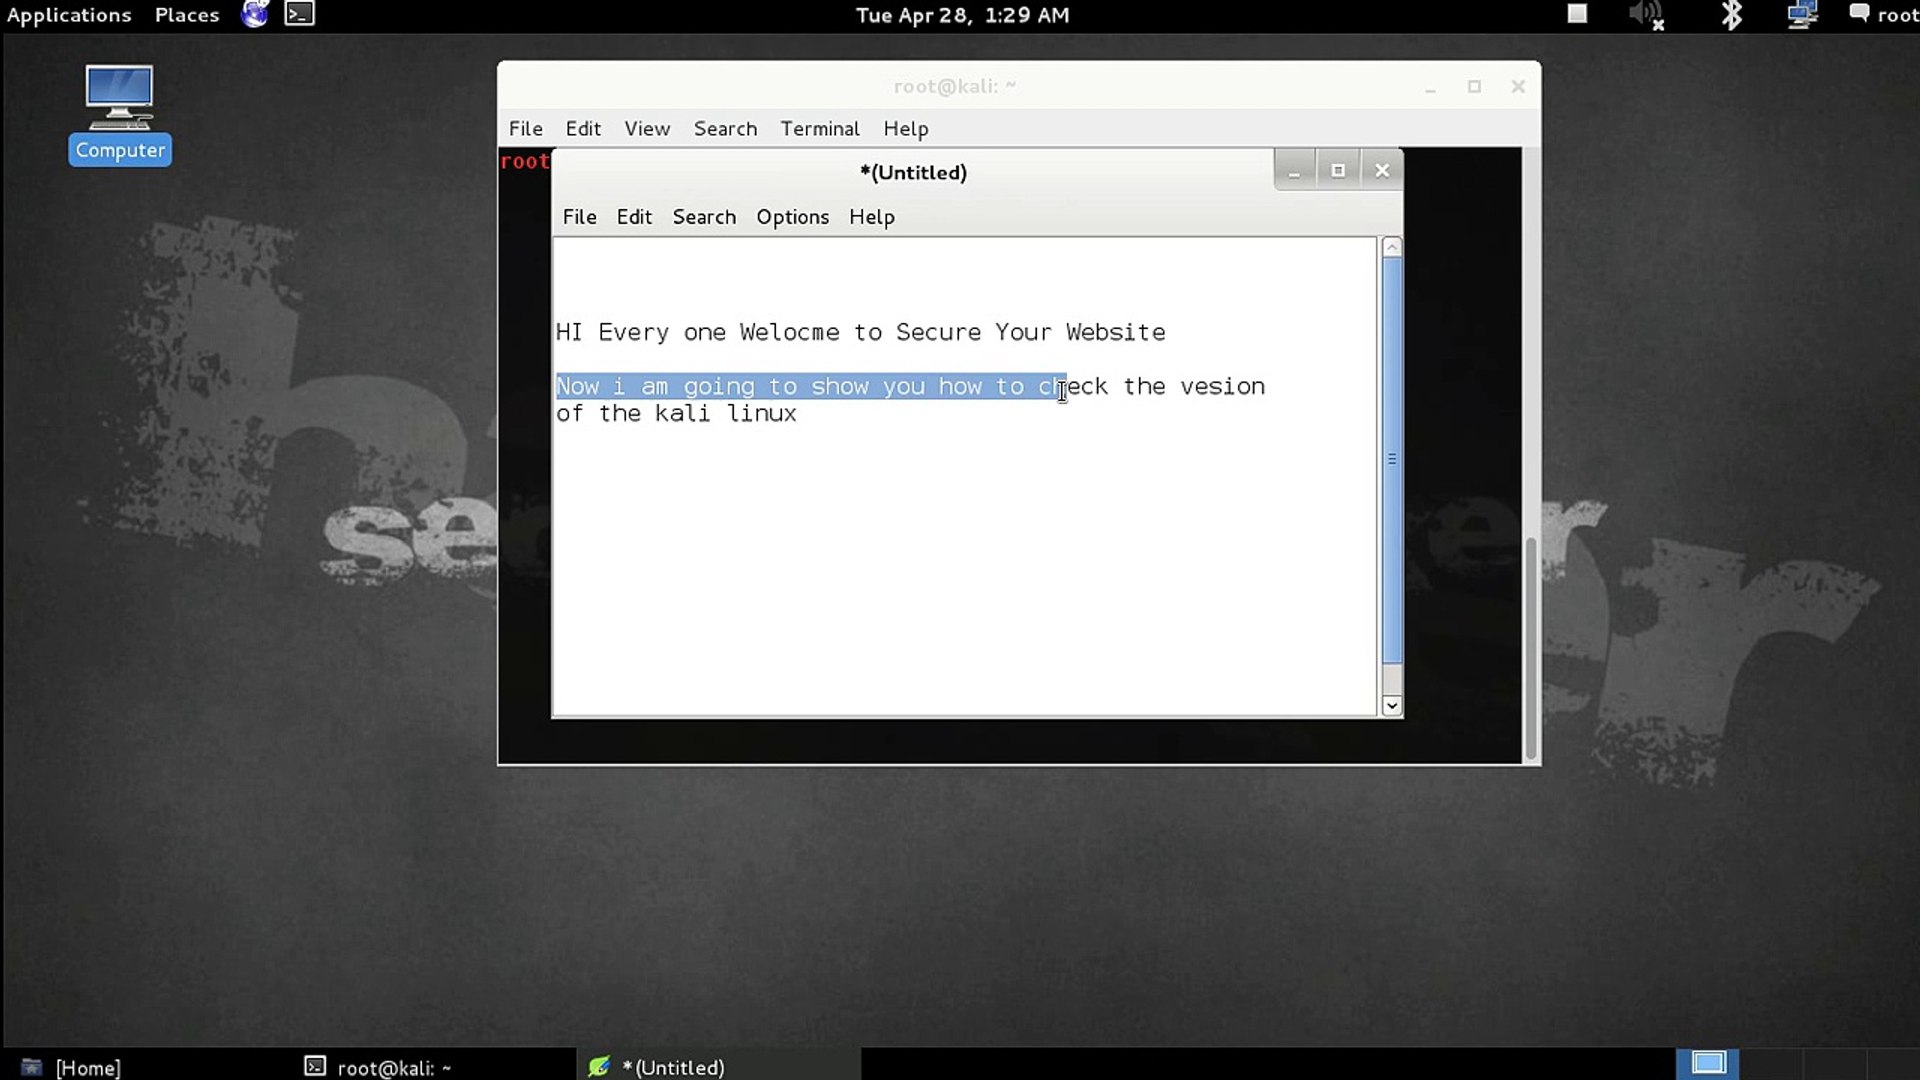Click the muted volume icon in system tray
The width and height of the screenshot is (1920, 1080).
(1645, 15)
